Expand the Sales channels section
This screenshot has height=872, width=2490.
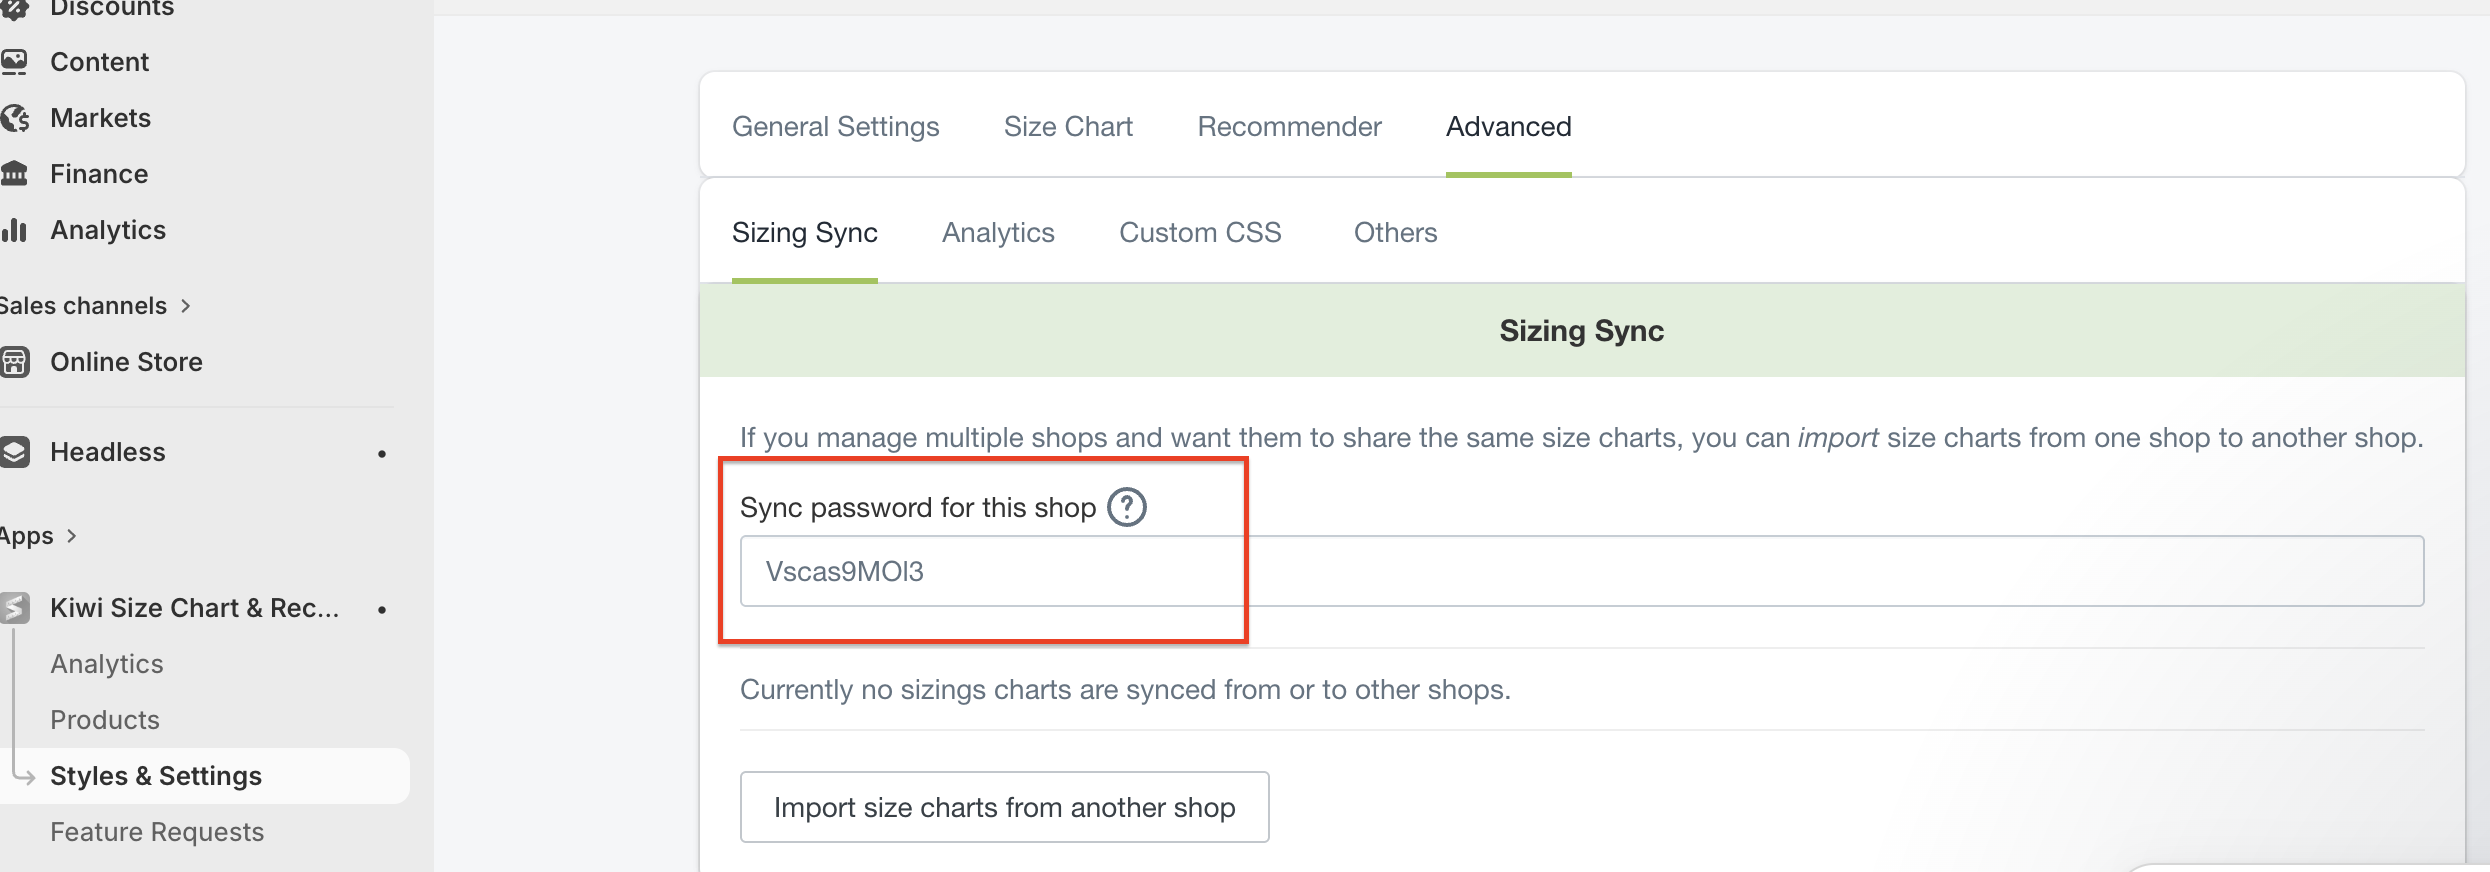click(185, 306)
